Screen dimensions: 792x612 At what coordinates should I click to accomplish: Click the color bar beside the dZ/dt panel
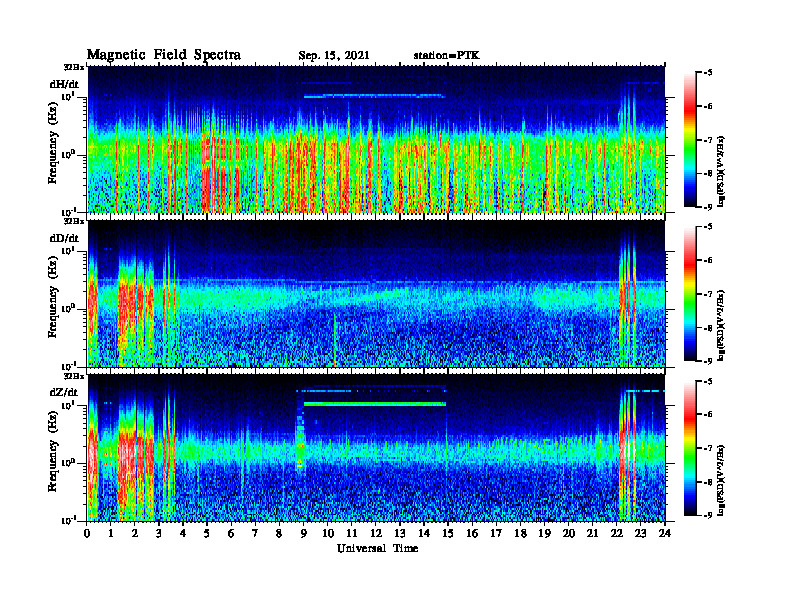click(x=690, y=448)
